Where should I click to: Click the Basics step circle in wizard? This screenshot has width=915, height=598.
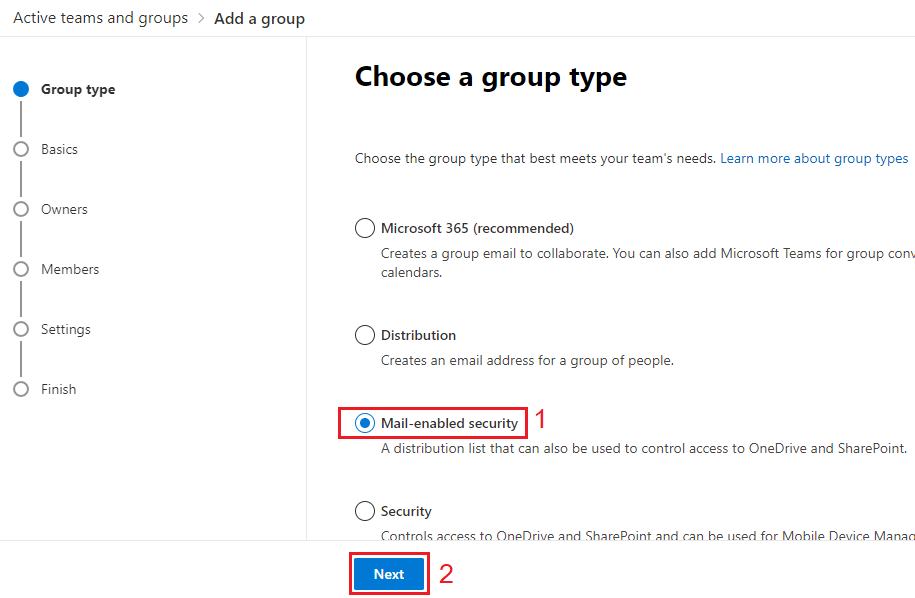pyautogui.click(x=21, y=149)
